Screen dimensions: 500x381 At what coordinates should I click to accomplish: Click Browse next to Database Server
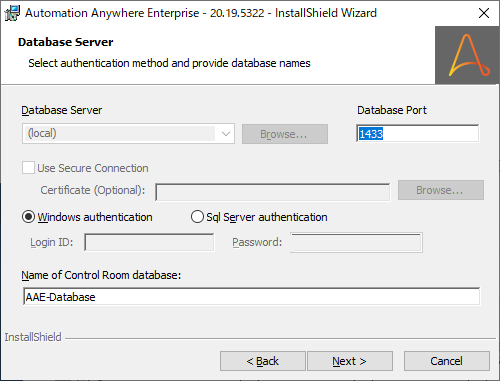point(285,134)
